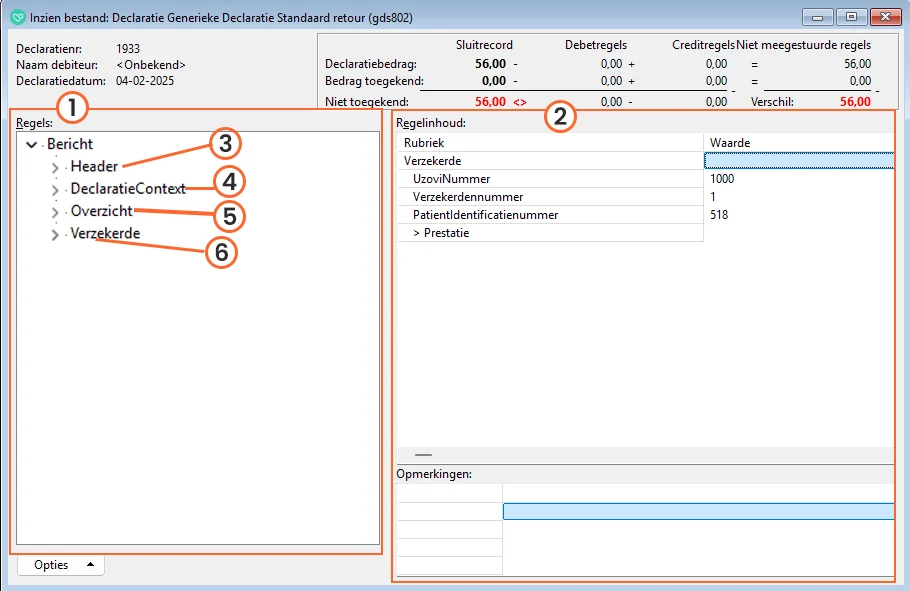Expand the Verzekerde chevron in Regels tree
Viewport: 910px width, 591px height.
pos(55,235)
